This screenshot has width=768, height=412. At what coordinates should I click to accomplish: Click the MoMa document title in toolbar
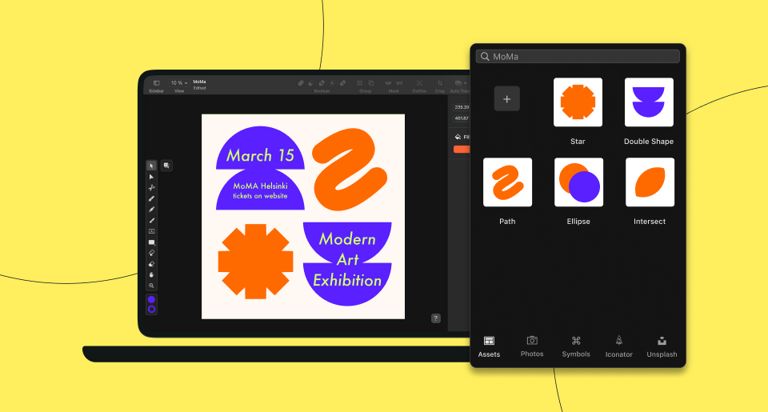(x=199, y=82)
